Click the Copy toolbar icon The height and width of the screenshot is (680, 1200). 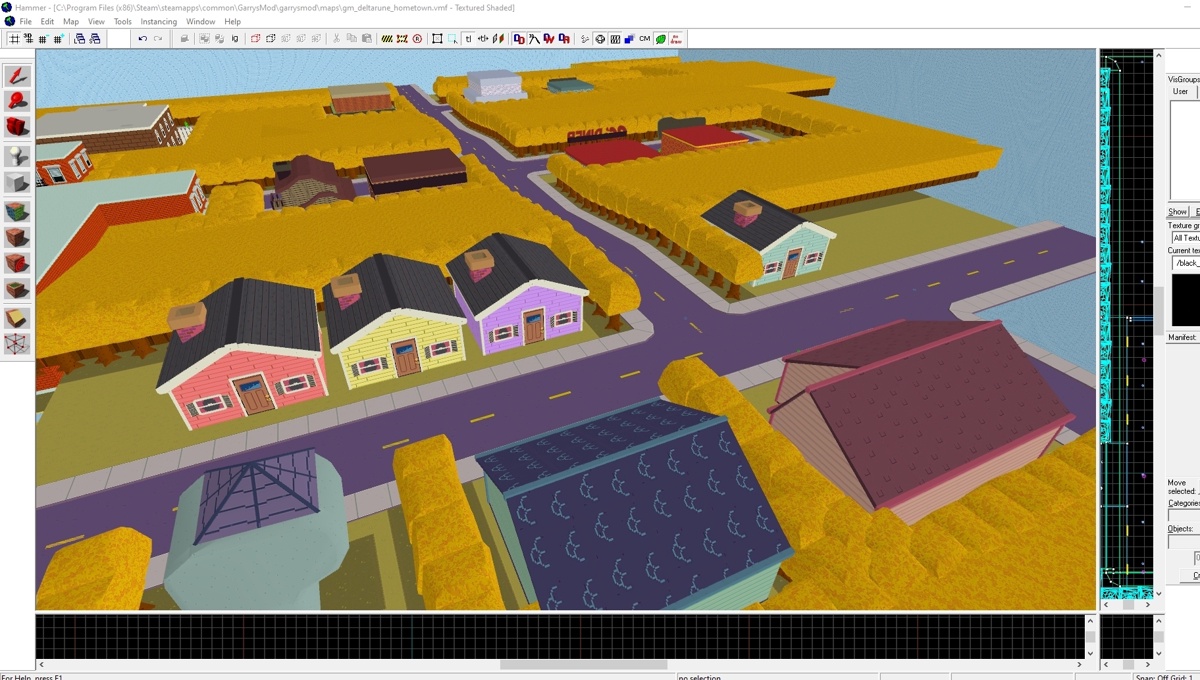(351, 39)
